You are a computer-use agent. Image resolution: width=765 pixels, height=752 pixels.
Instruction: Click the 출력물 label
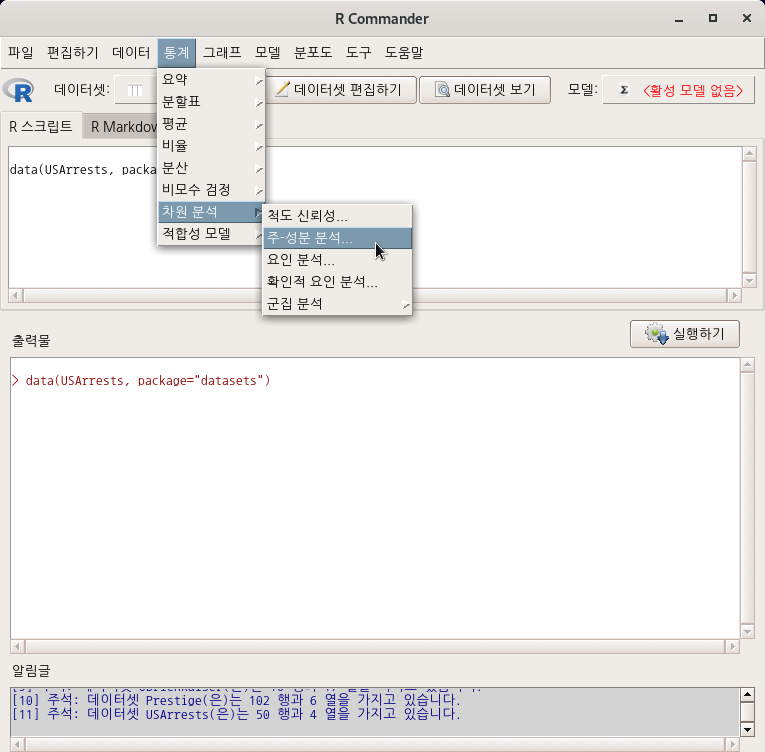coord(31,341)
